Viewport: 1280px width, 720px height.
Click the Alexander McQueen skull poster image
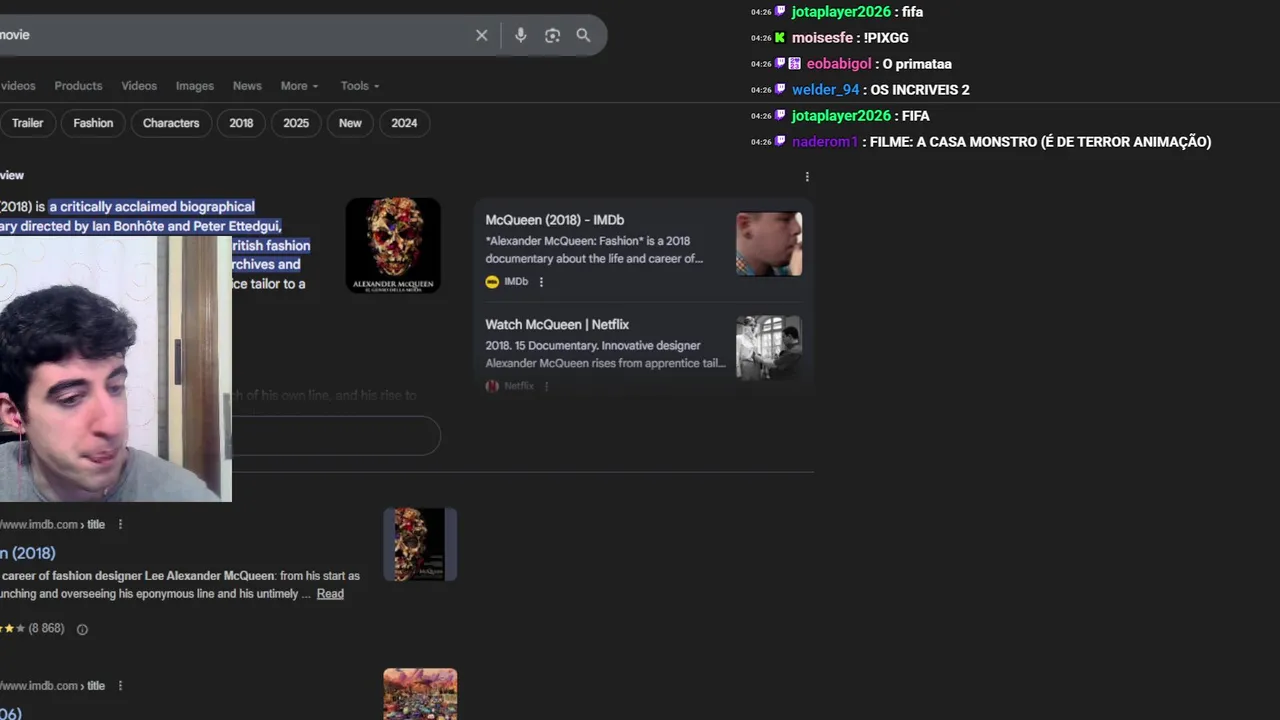click(x=393, y=245)
